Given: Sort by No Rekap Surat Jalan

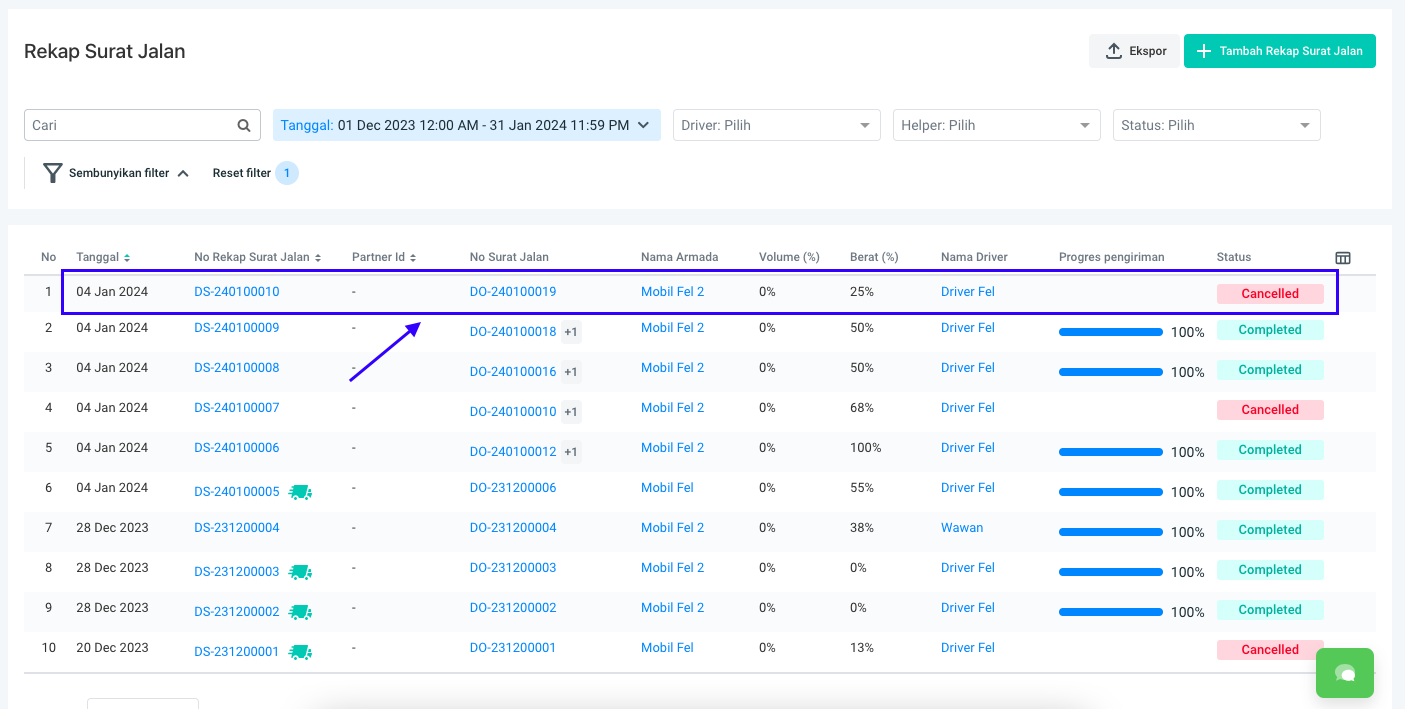Looking at the screenshot, I should click(318, 258).
